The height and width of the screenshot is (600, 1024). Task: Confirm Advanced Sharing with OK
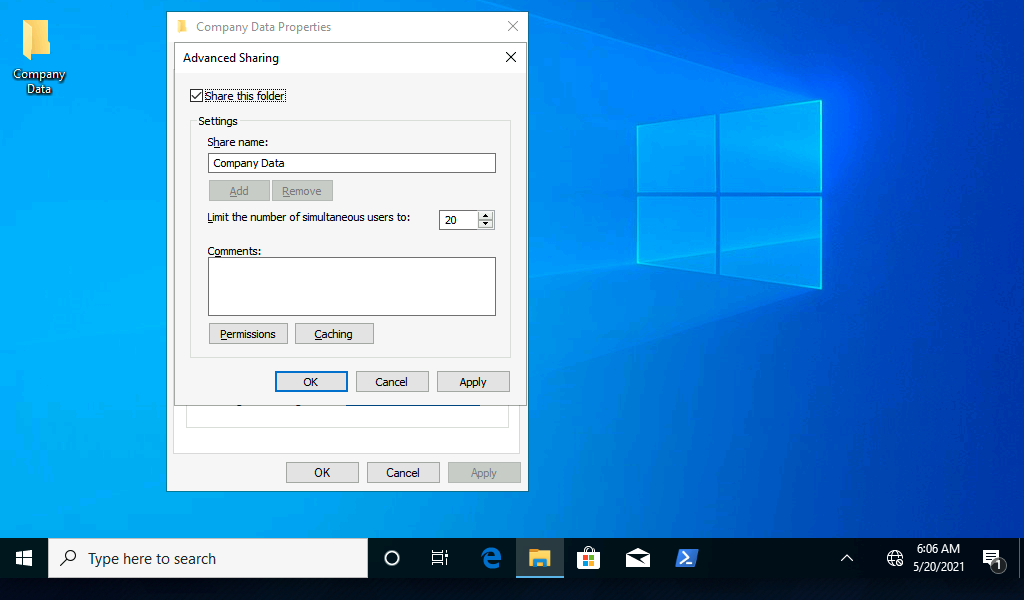tap(311, 382)
